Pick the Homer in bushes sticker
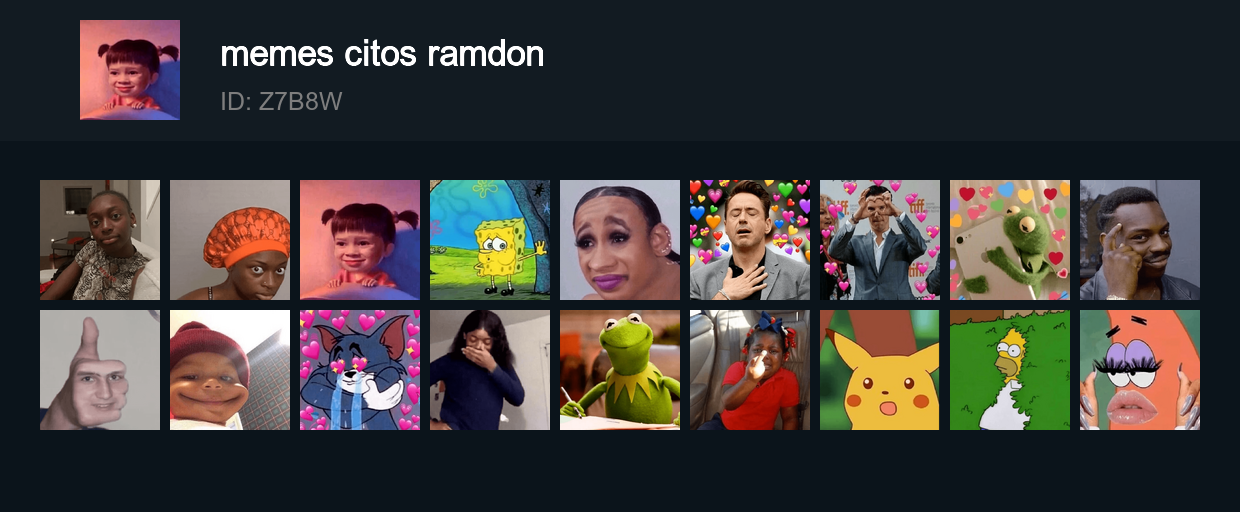Image resolution: width=1240 pixels, height=512 pixels. coord(1010,370)
